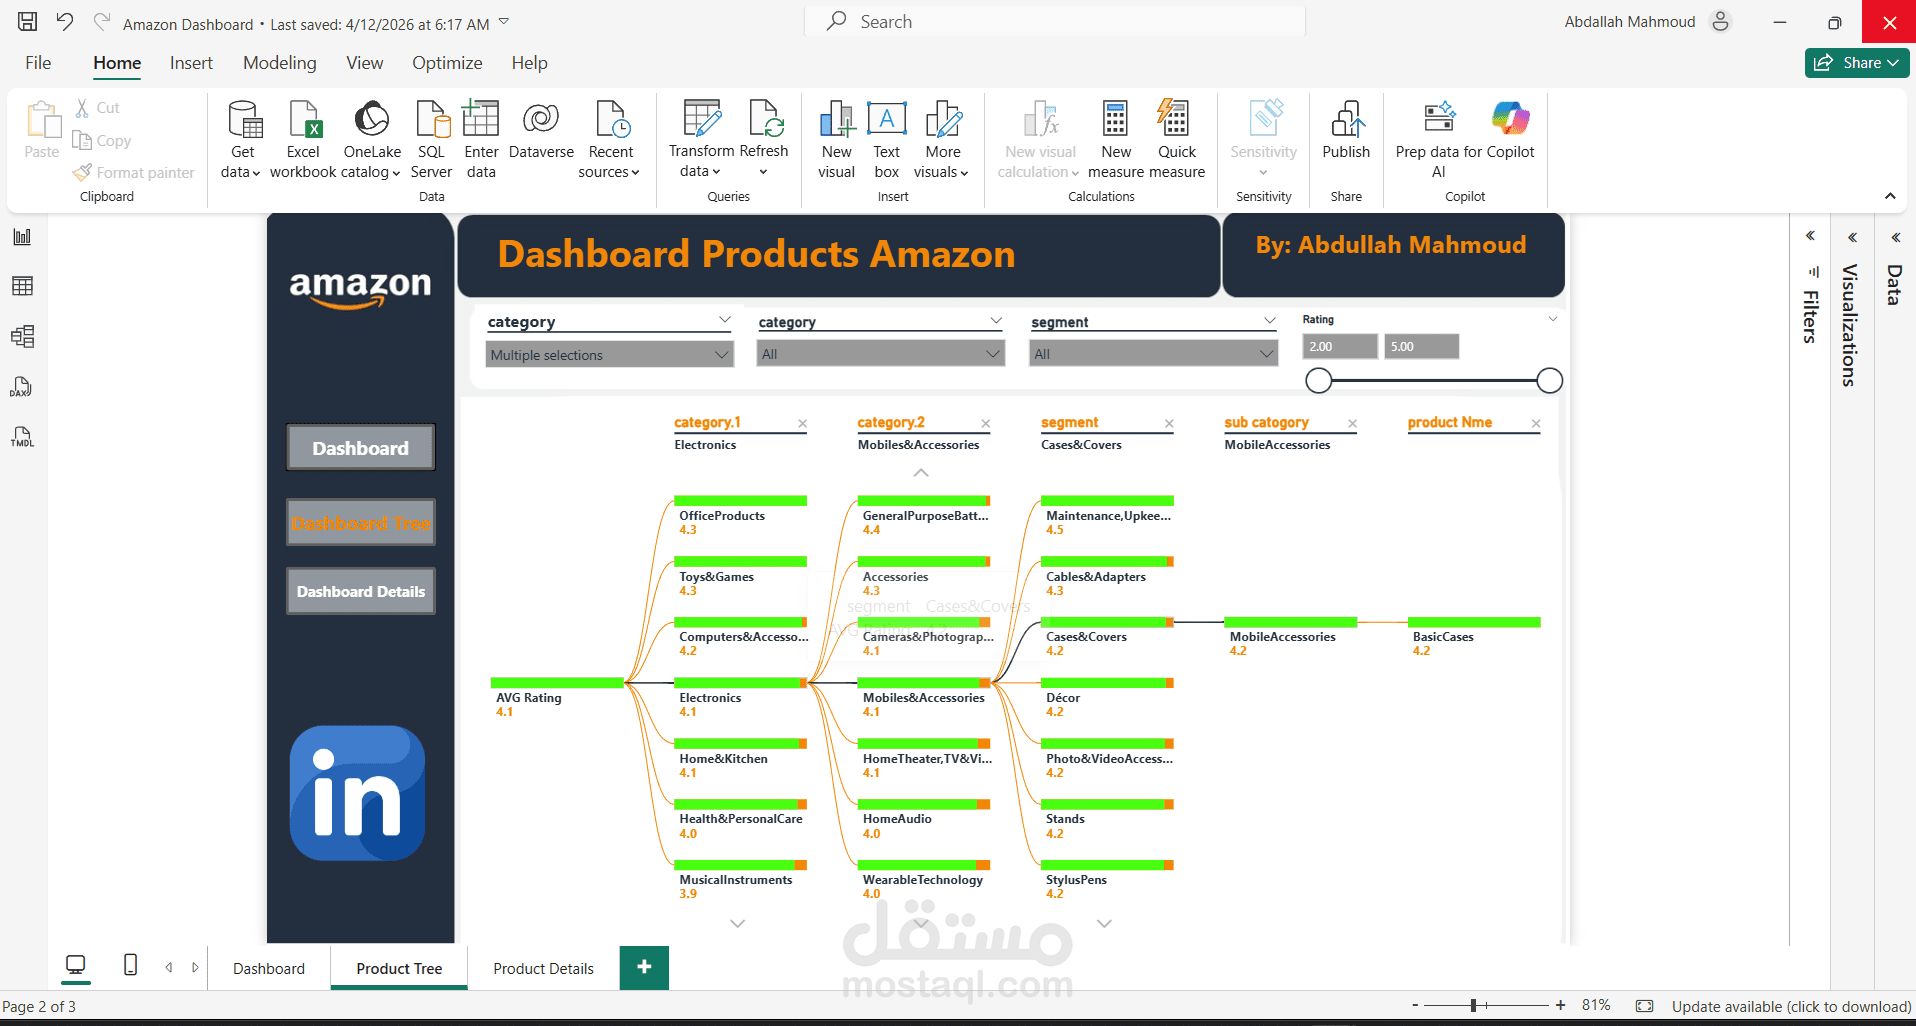This screenshot has width=1916, height=1026.
Task: Switch to Product Details page tab
Action: (543, 968)
